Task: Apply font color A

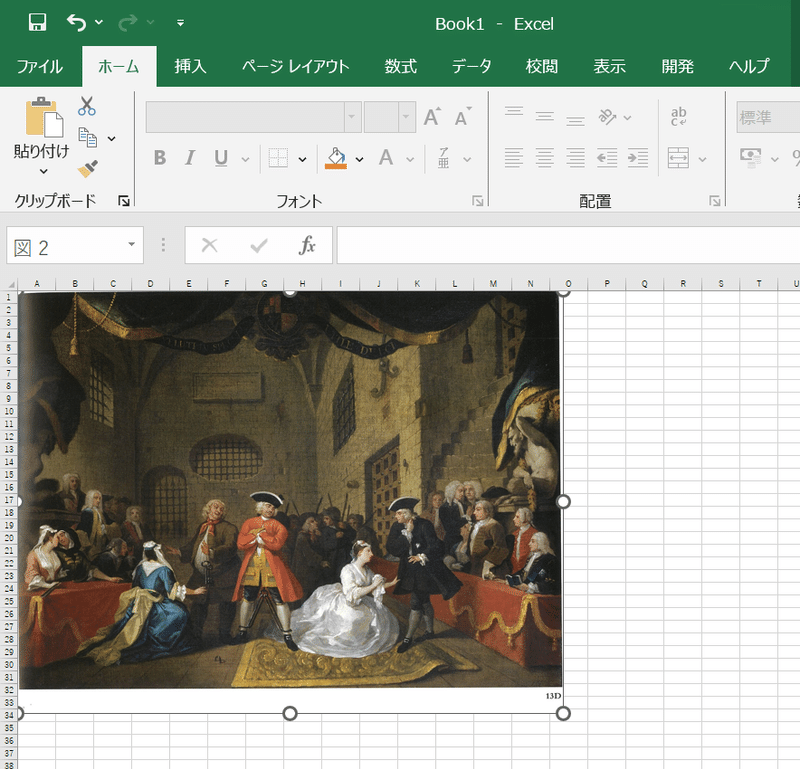Action: point(386,158)
